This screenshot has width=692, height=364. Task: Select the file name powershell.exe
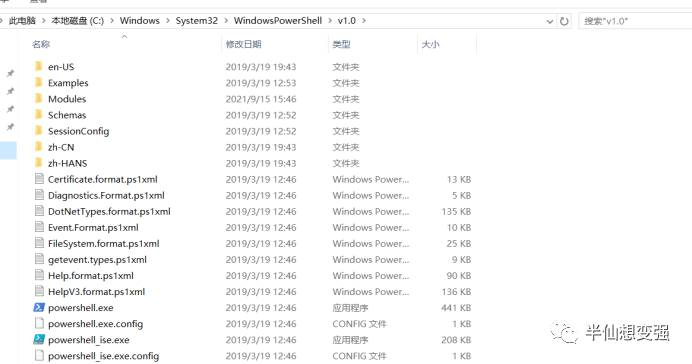pos(81,308)
